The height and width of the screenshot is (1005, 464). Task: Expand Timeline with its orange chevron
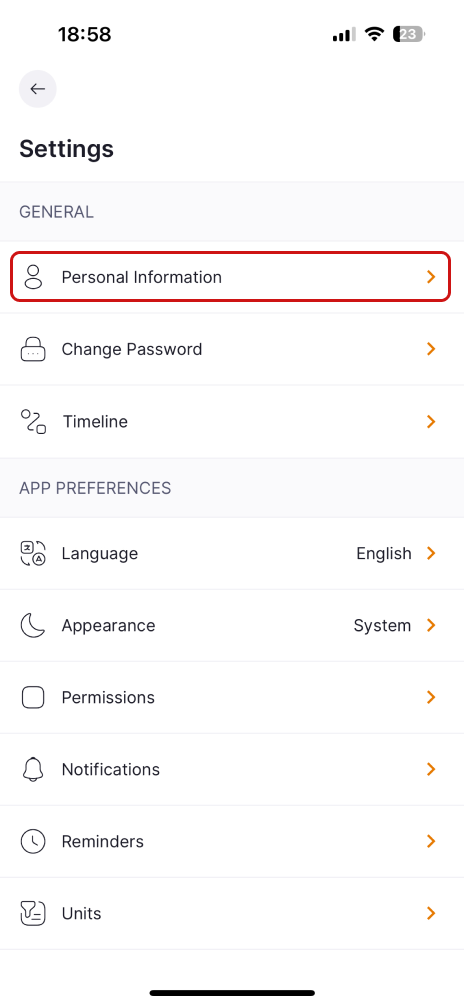(431, 422)
